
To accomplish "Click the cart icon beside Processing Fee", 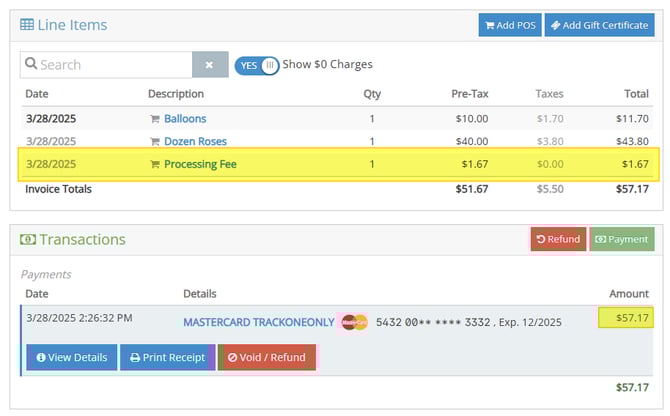I will coord(155,164).
